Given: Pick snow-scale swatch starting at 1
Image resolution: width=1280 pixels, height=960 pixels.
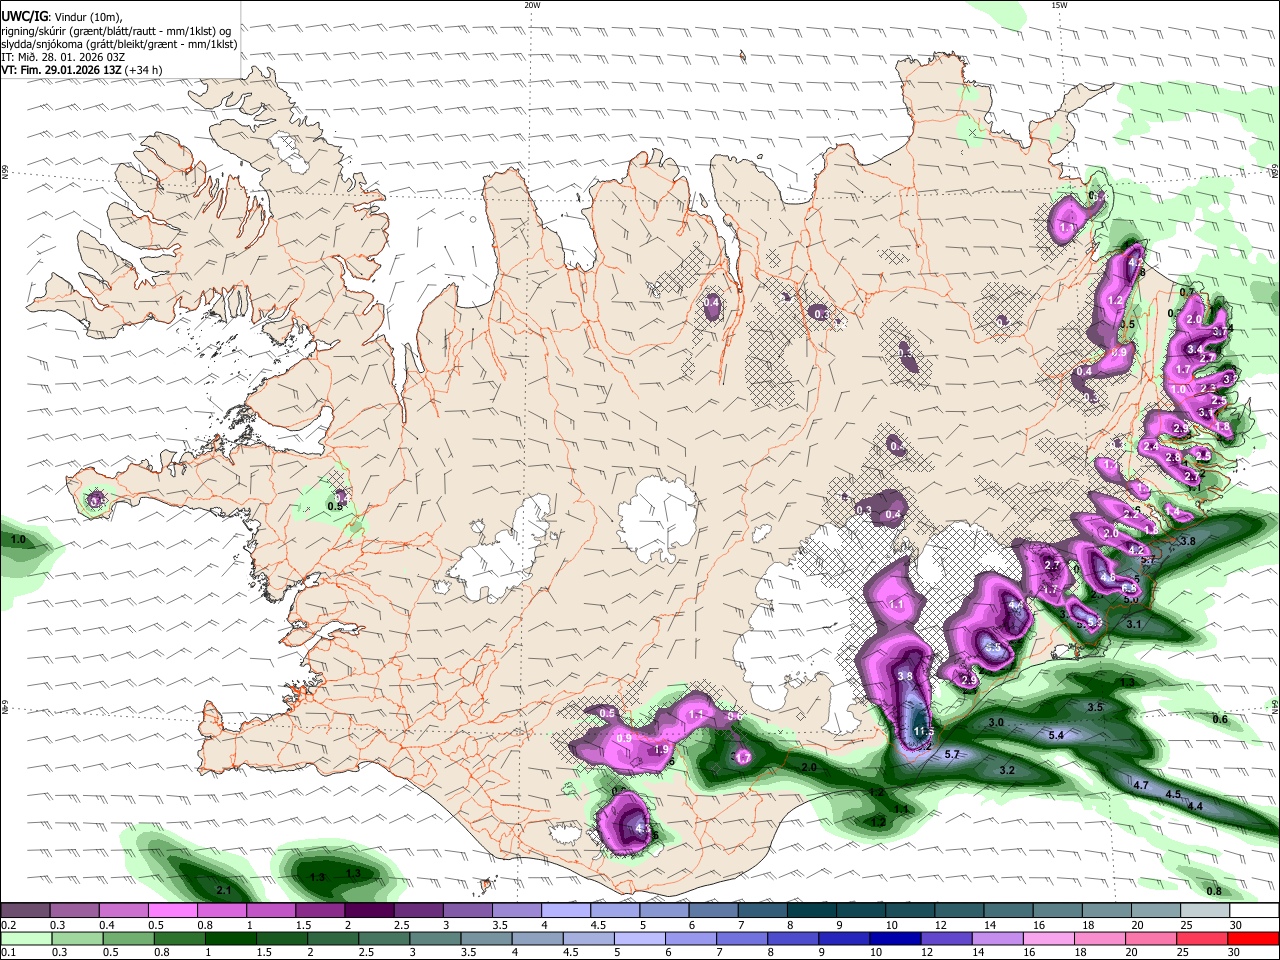Looking at the screenshot, I should pyautogui.click(x=270, y=911).
